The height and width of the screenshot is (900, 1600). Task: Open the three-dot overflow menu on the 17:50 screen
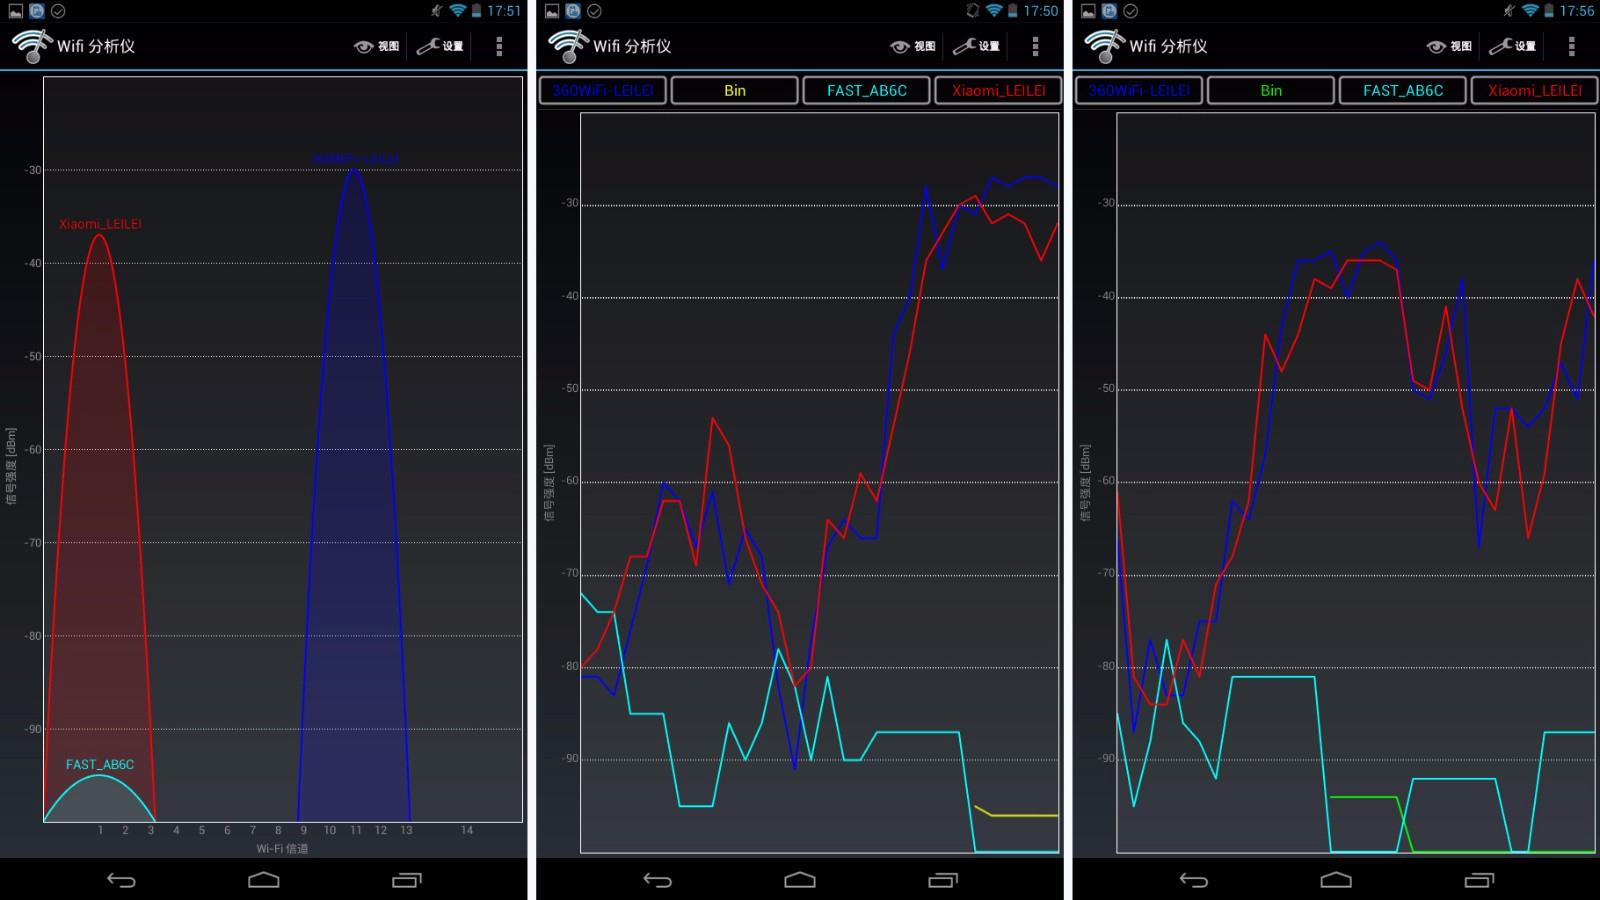click(x=1035, y=46)
